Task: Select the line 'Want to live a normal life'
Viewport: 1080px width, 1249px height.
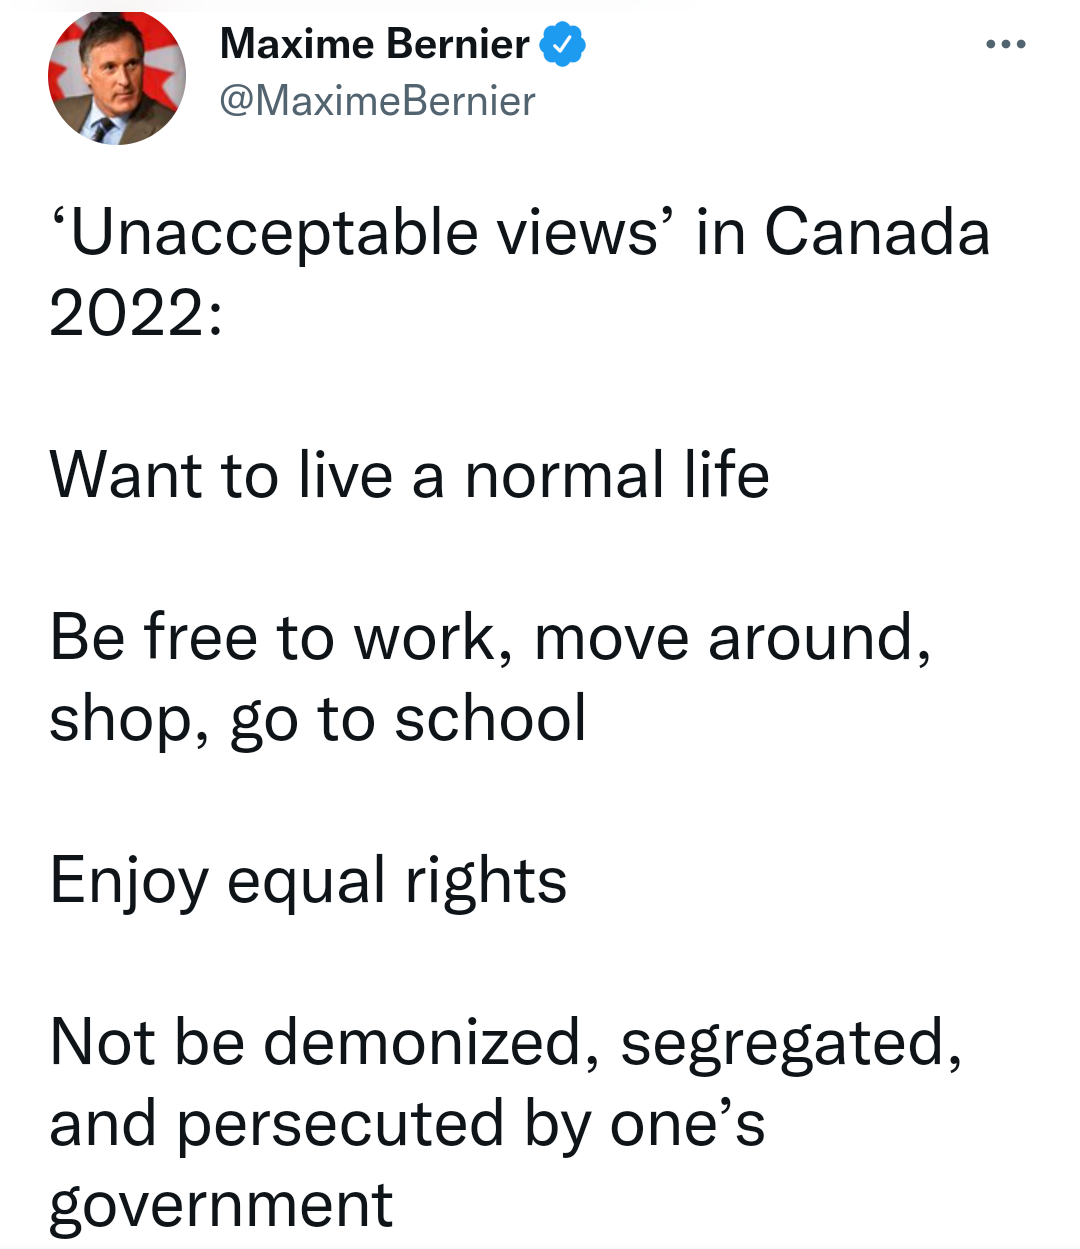Action: tap(409, 475)
